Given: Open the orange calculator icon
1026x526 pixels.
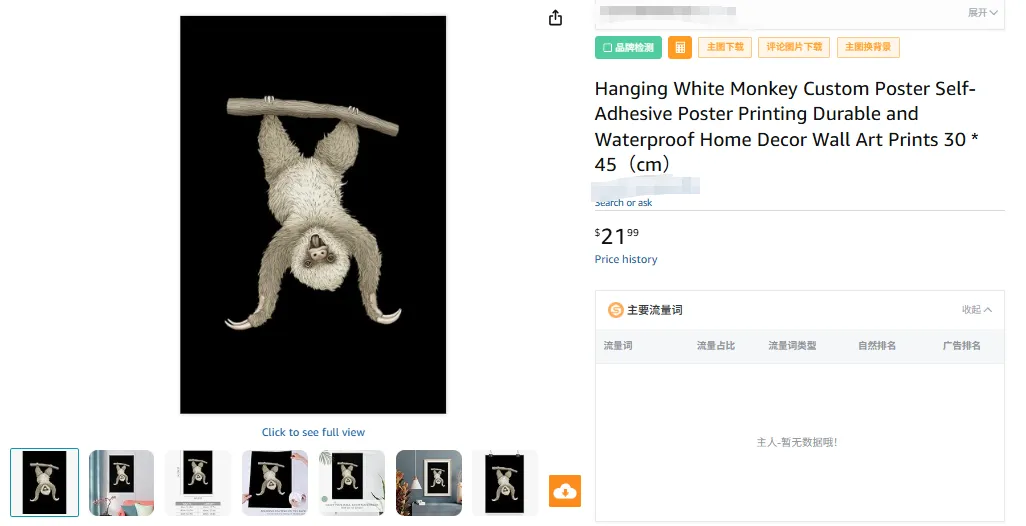Looking at the screenshot, I should [680, 47].
